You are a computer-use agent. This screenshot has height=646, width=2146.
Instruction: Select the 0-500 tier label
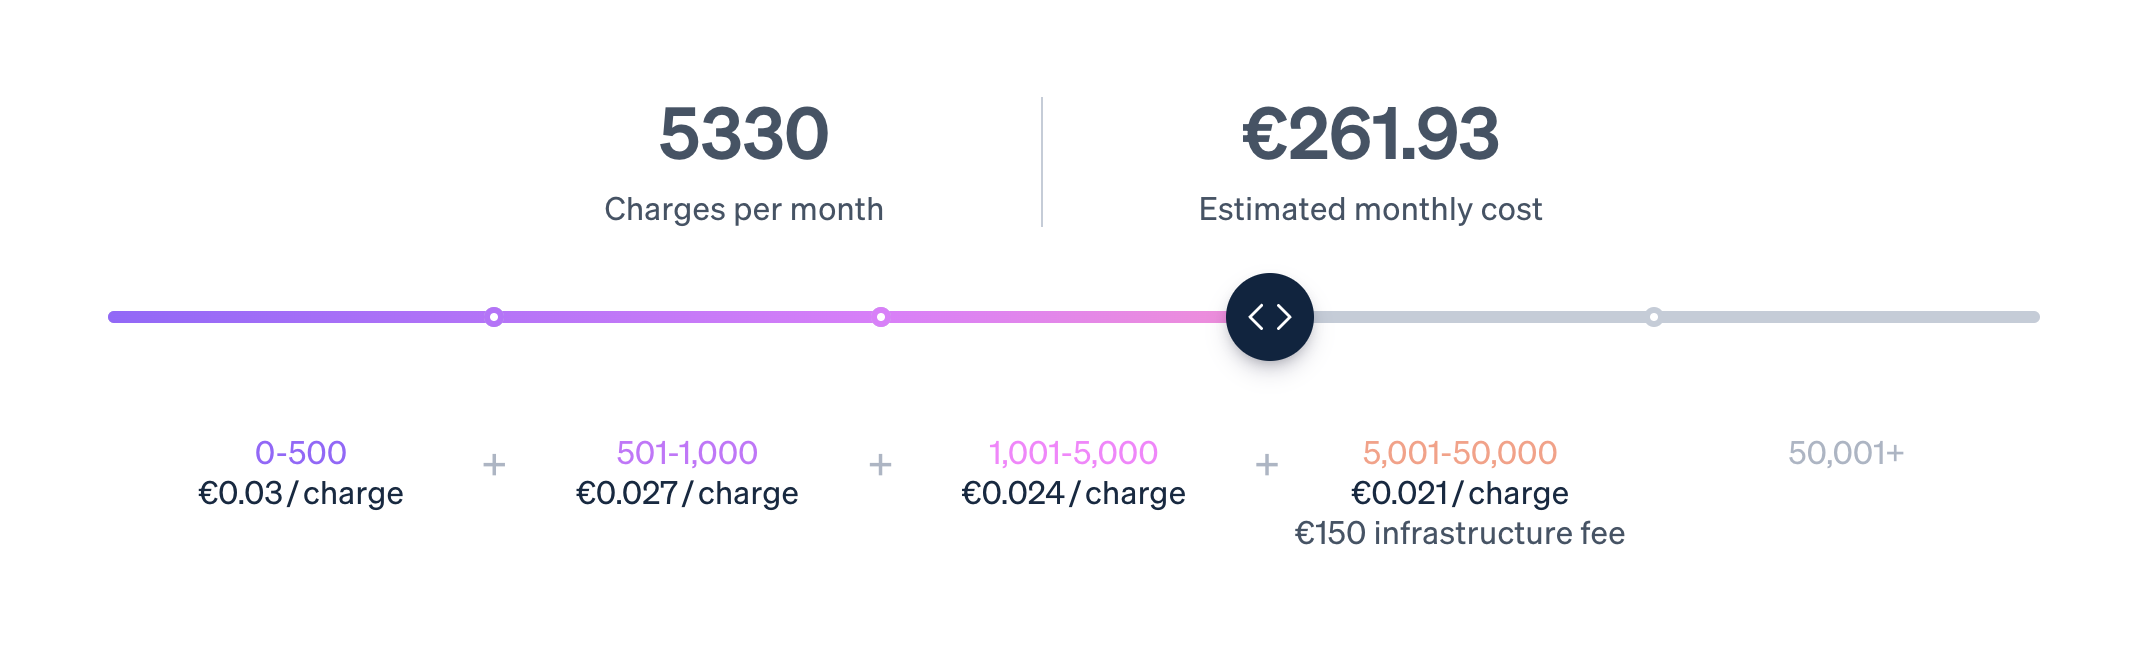(301, 453)
